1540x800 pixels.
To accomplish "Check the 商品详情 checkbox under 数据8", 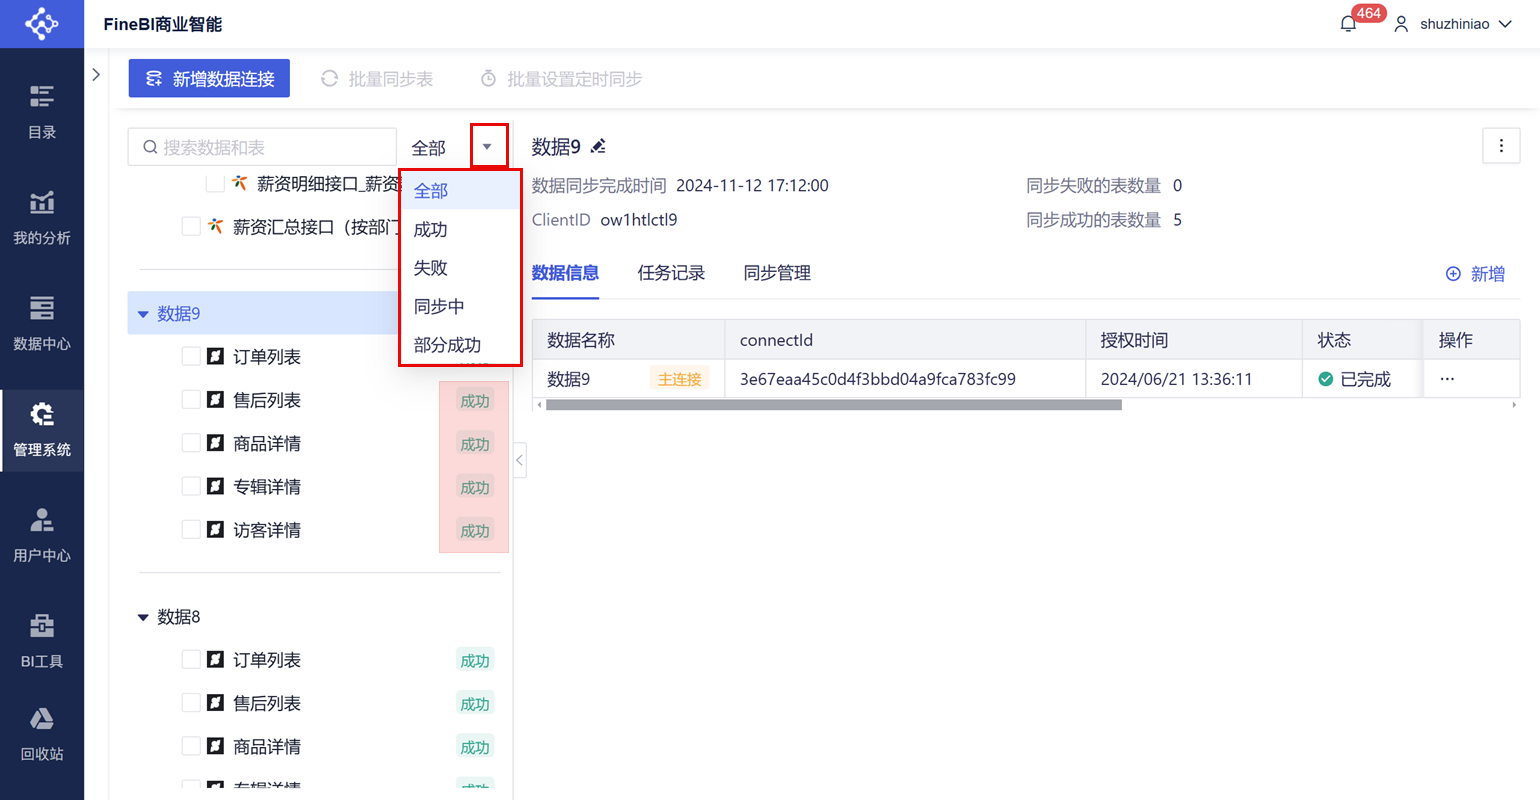I will [x=191, y=746].
